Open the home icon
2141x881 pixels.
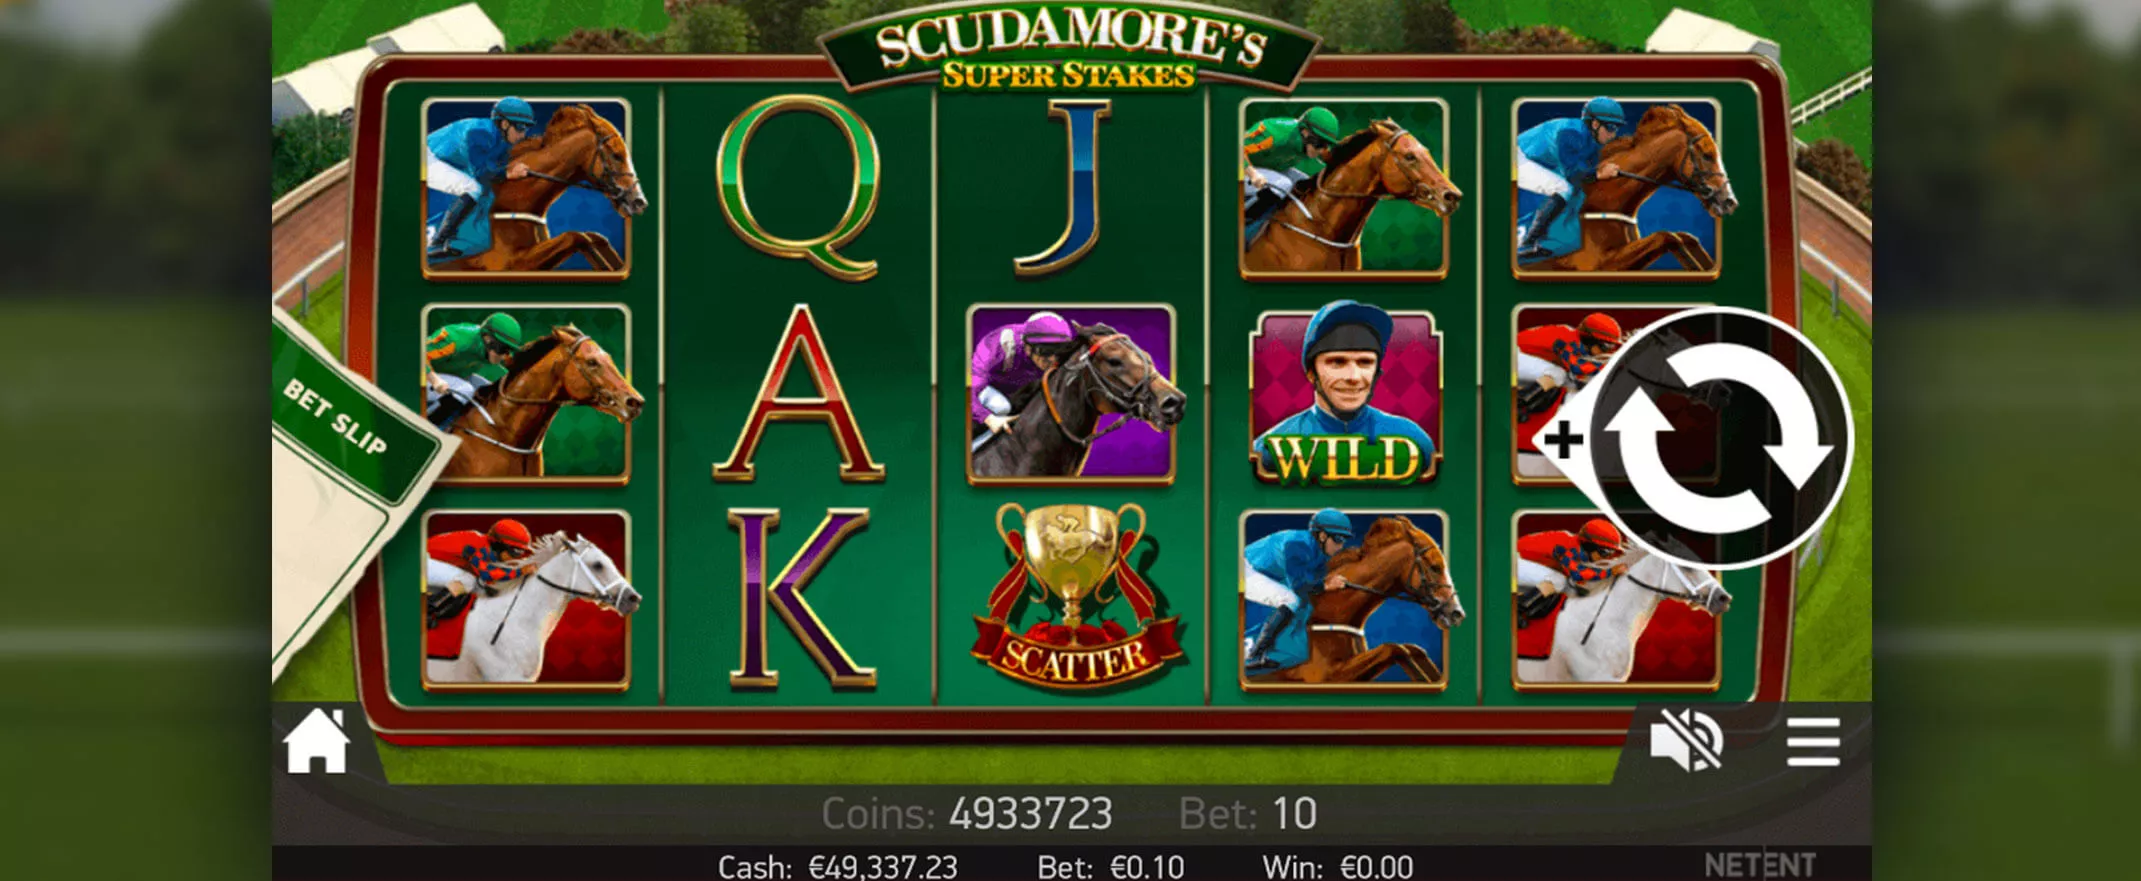(x=317, y=741)
